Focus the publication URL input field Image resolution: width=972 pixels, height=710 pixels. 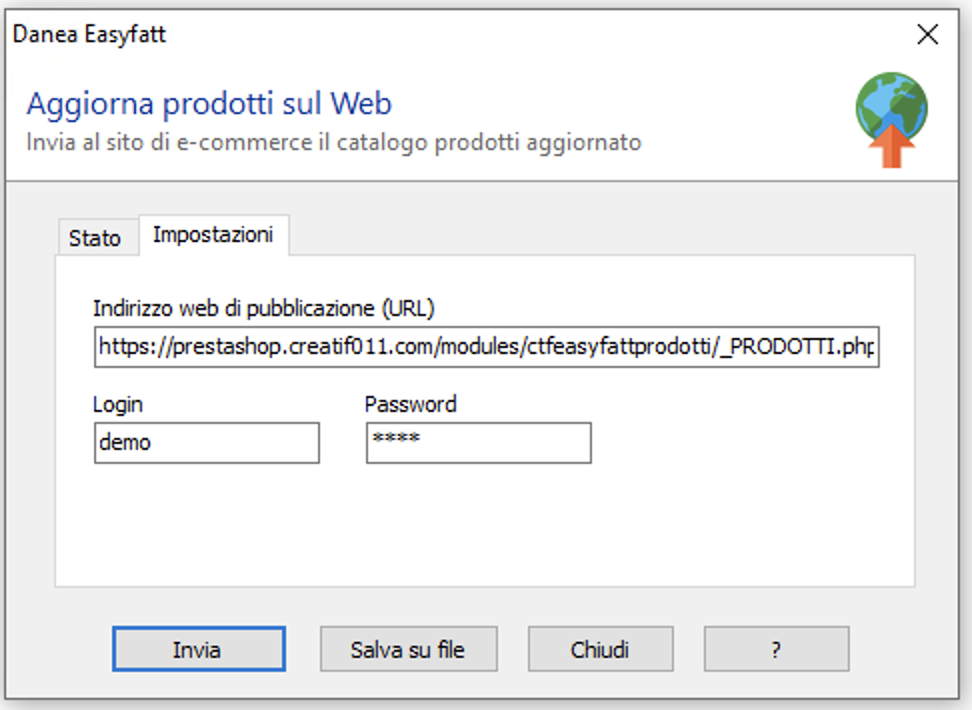487,347
